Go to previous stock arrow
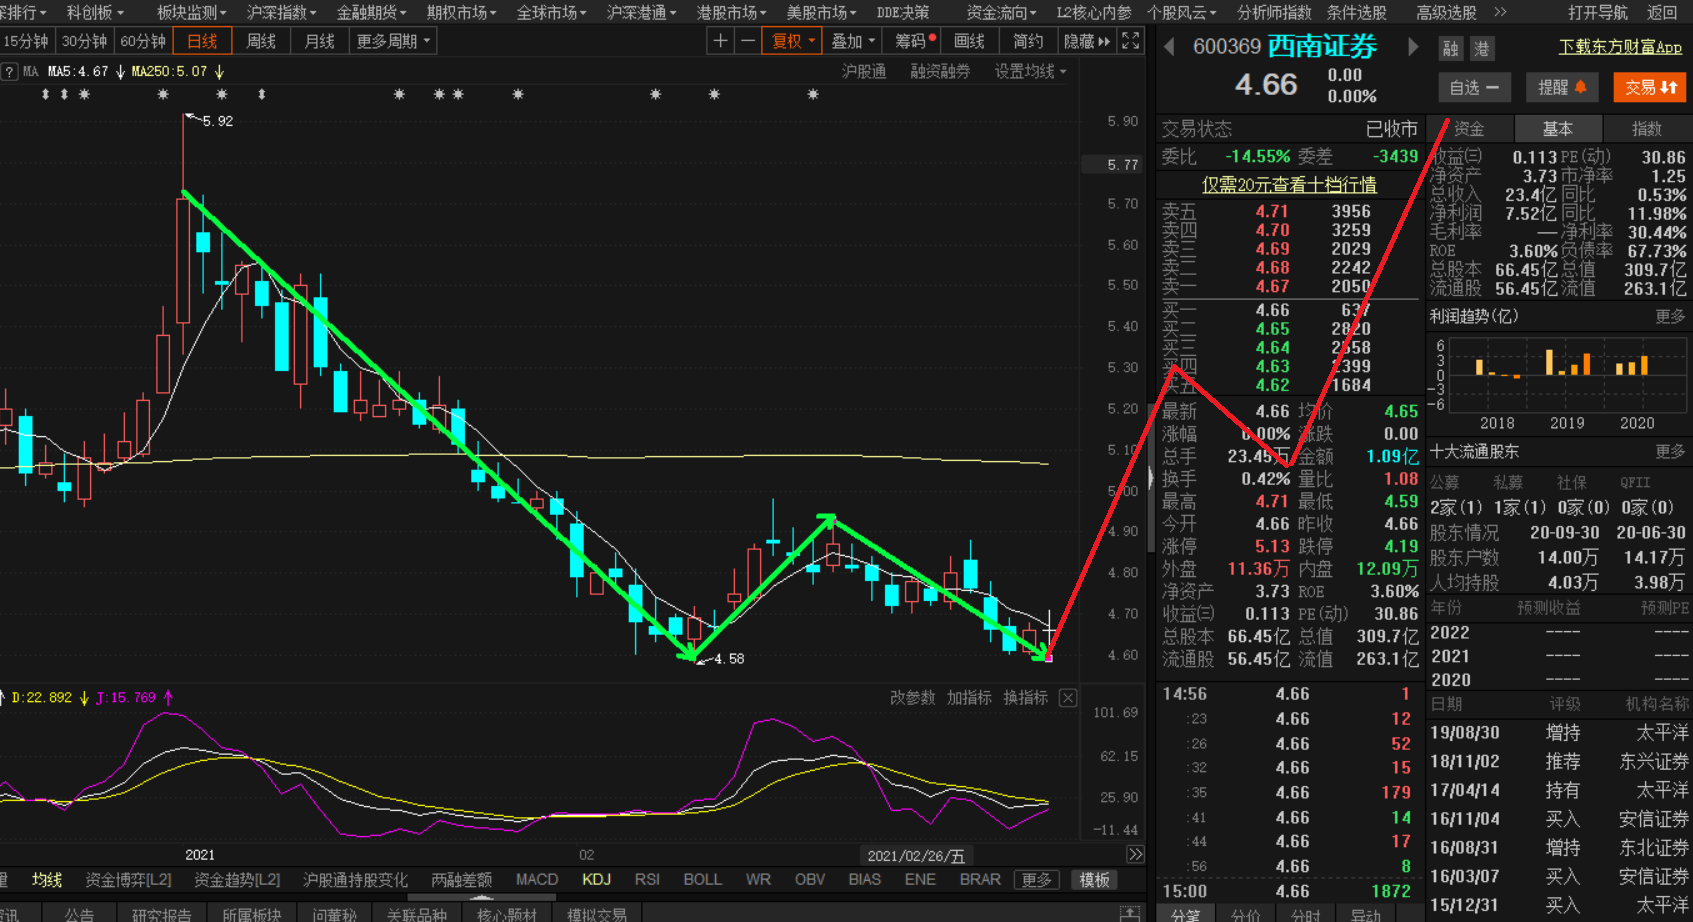The image size is (1693, 922). tap(1169, 47)
